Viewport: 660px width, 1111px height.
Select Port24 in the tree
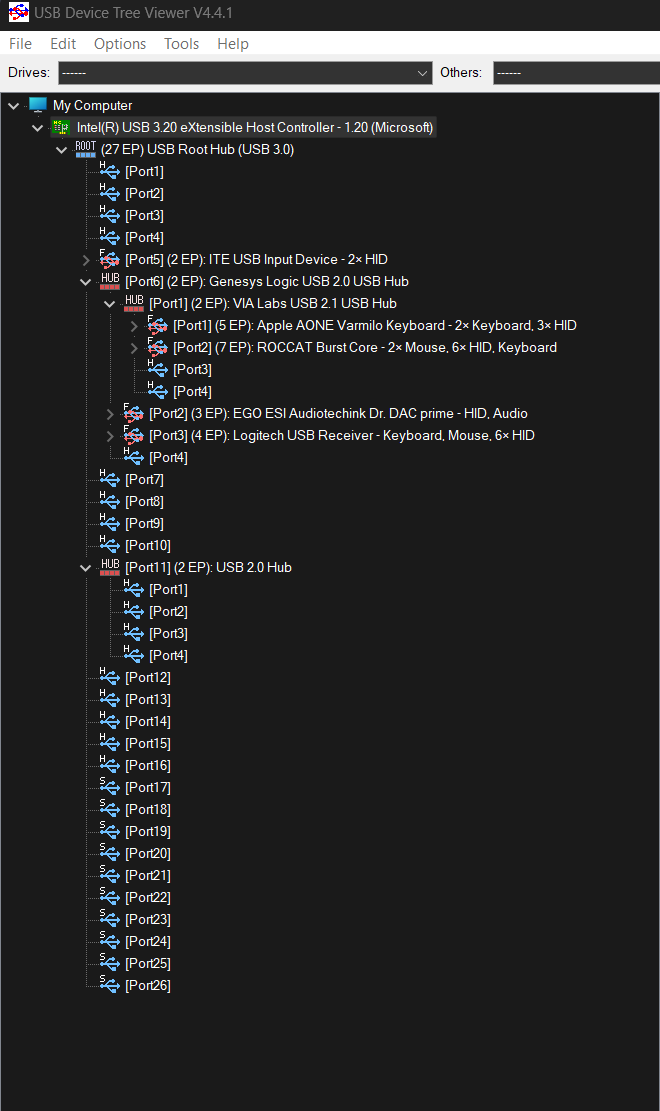[x=148, y=941]
